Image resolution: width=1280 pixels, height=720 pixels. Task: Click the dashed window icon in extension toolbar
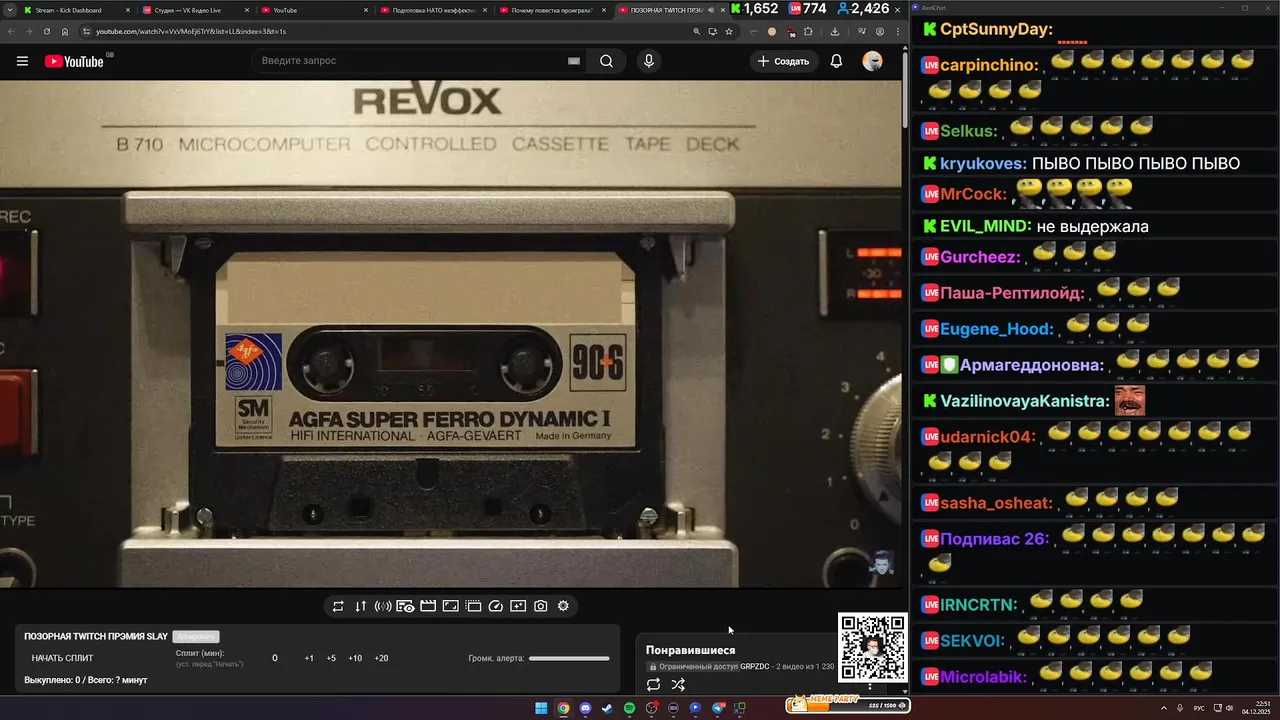[474, 606]
